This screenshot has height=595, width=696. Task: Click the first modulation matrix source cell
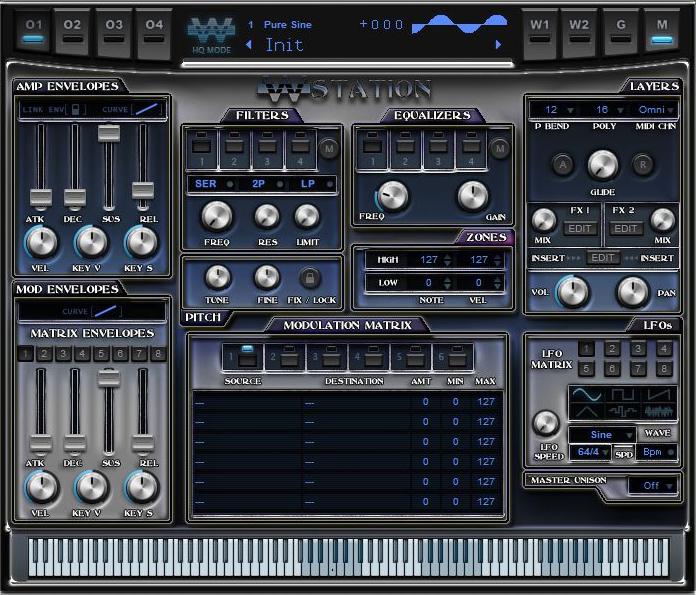click(248, 402)
